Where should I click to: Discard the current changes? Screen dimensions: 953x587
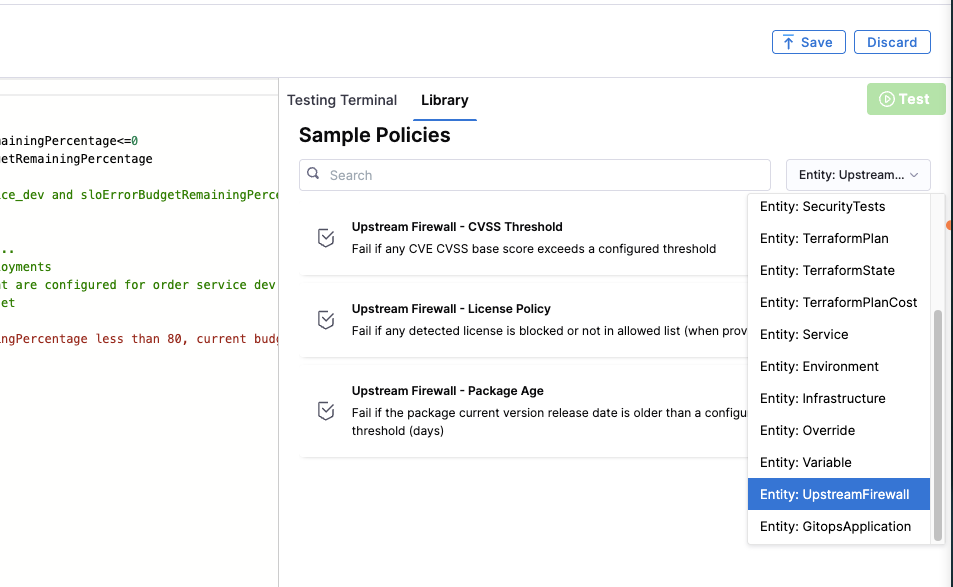891,42
